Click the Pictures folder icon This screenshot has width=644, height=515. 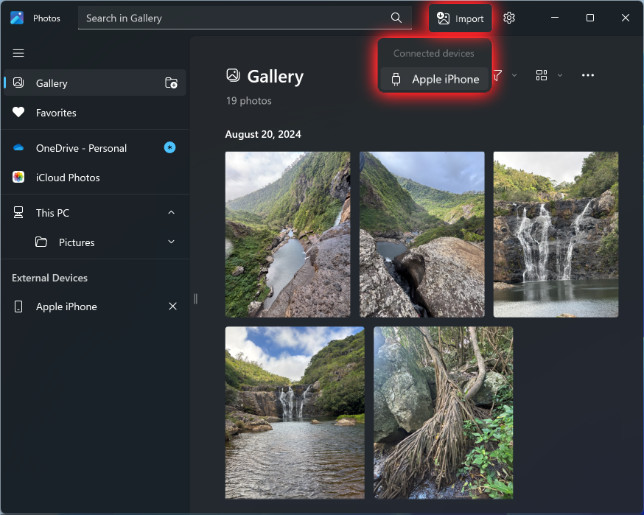click(x=41, y=242)
